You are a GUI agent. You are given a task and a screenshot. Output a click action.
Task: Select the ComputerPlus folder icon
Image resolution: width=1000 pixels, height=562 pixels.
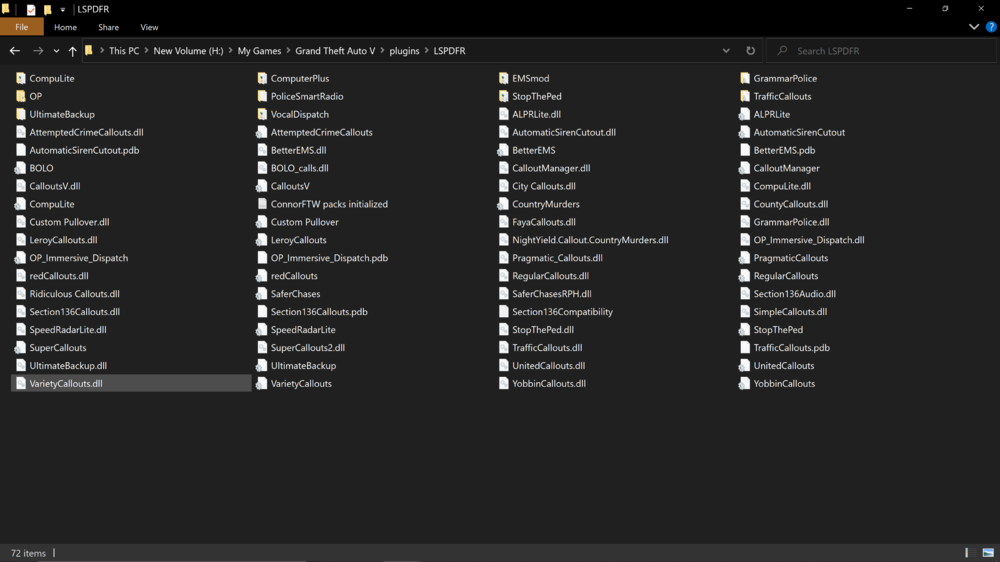tap(262, 78)
